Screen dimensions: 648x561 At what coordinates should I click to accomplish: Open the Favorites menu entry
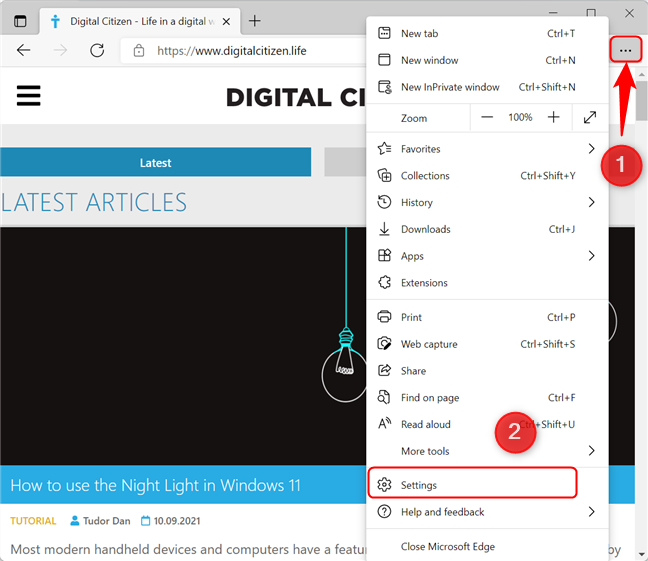tap(487, 149)
